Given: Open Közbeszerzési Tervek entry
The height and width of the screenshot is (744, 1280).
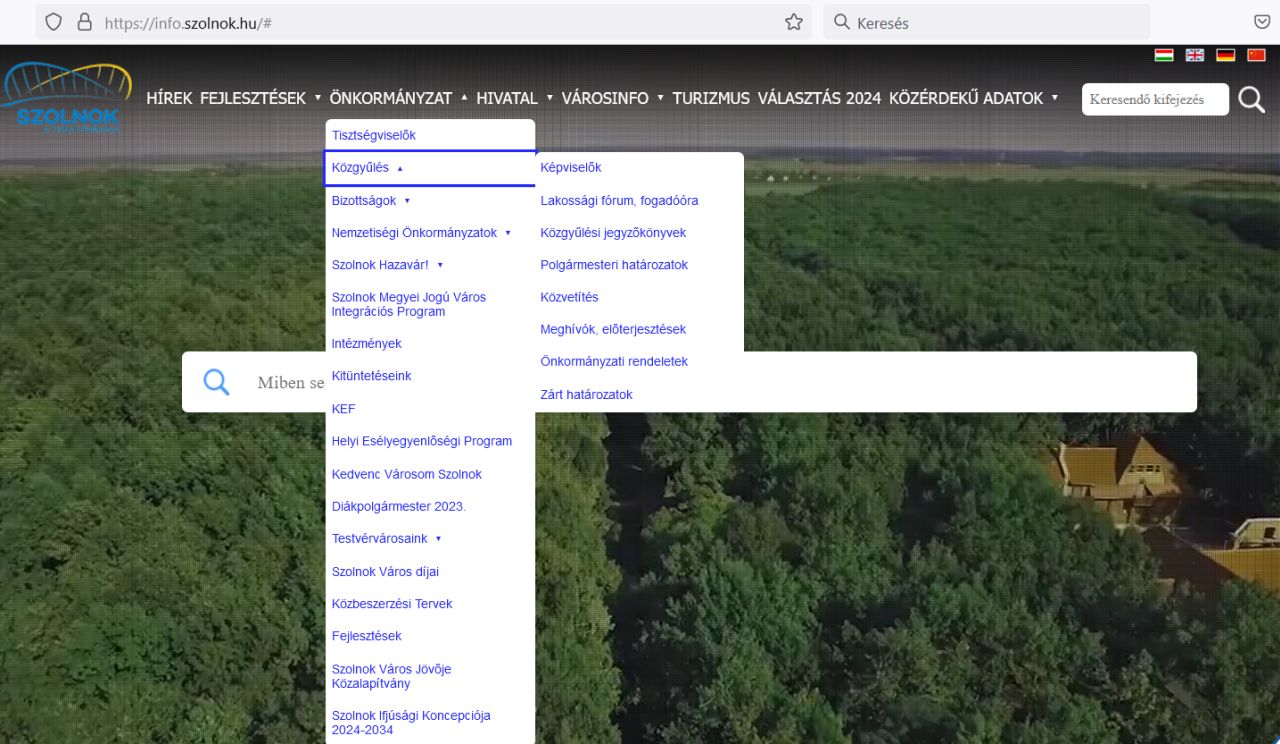Looking at the screenshot, I should point(392,604).
